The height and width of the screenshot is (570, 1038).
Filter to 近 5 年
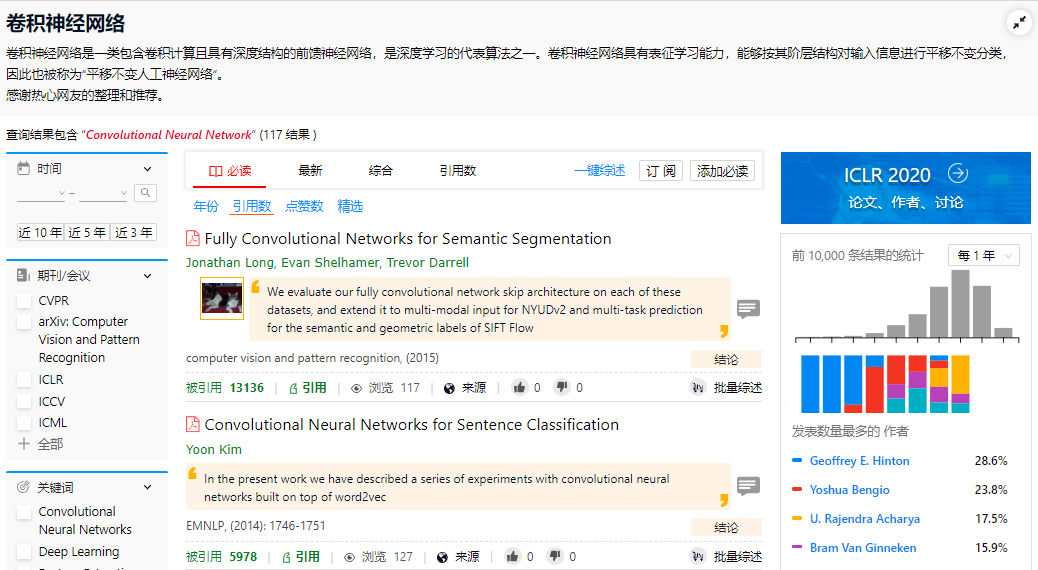[x=87, y=232]
